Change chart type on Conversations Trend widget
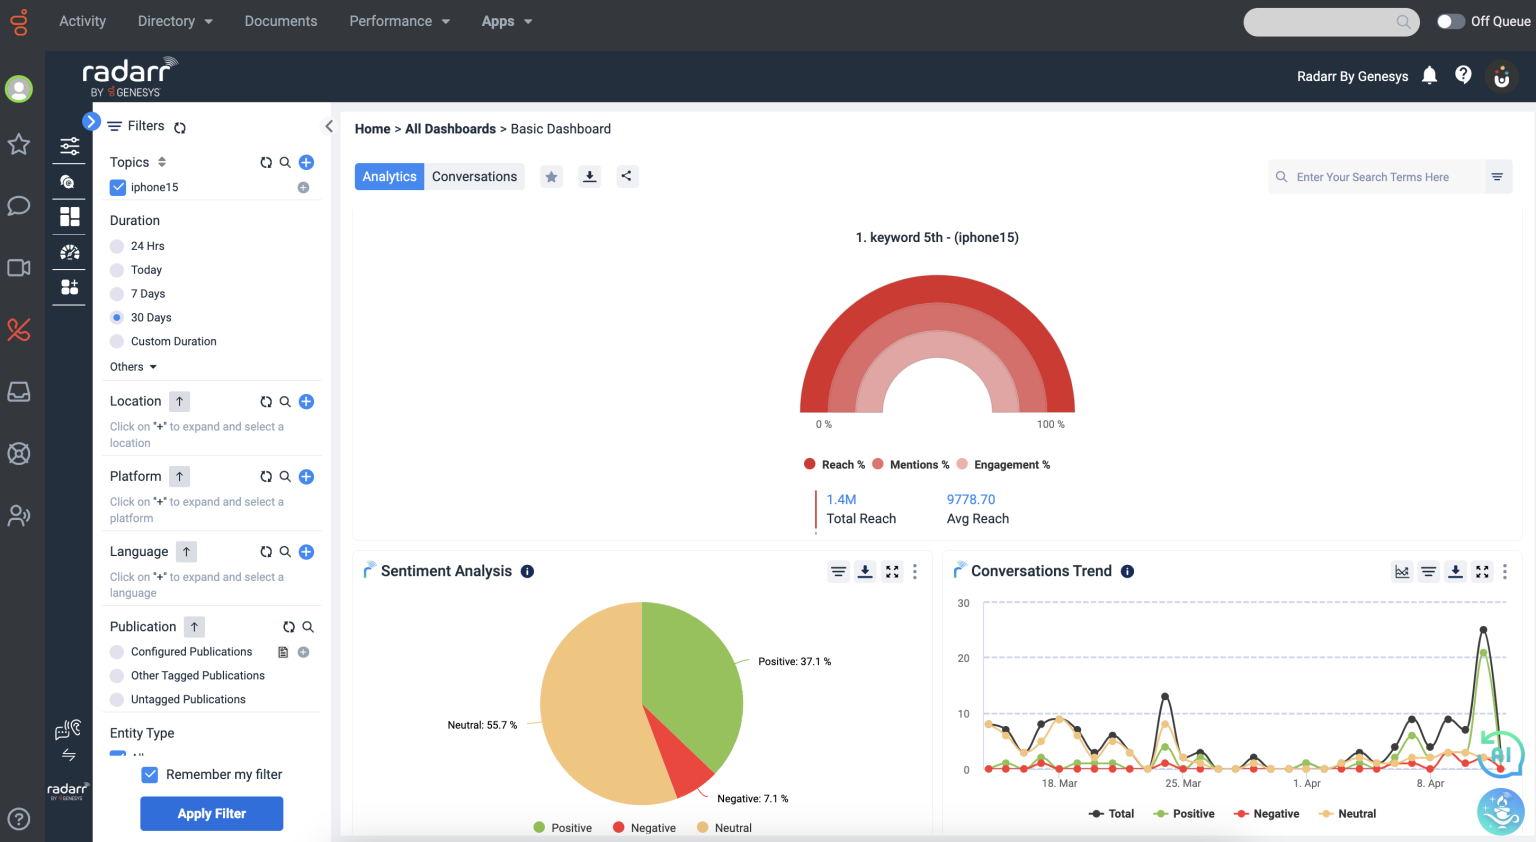 tap(1401, 571)
